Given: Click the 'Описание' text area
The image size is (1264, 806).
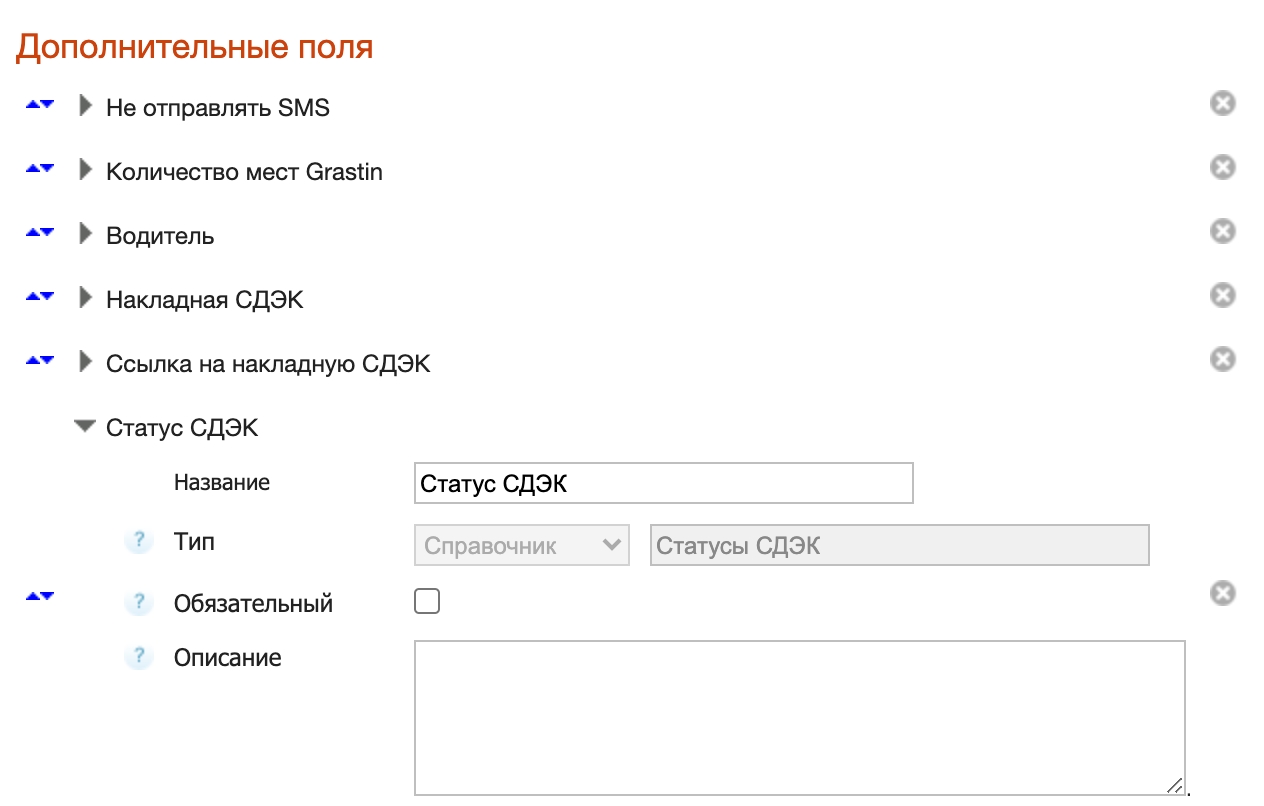Looking at the screenshot, I should click(799, 717).
